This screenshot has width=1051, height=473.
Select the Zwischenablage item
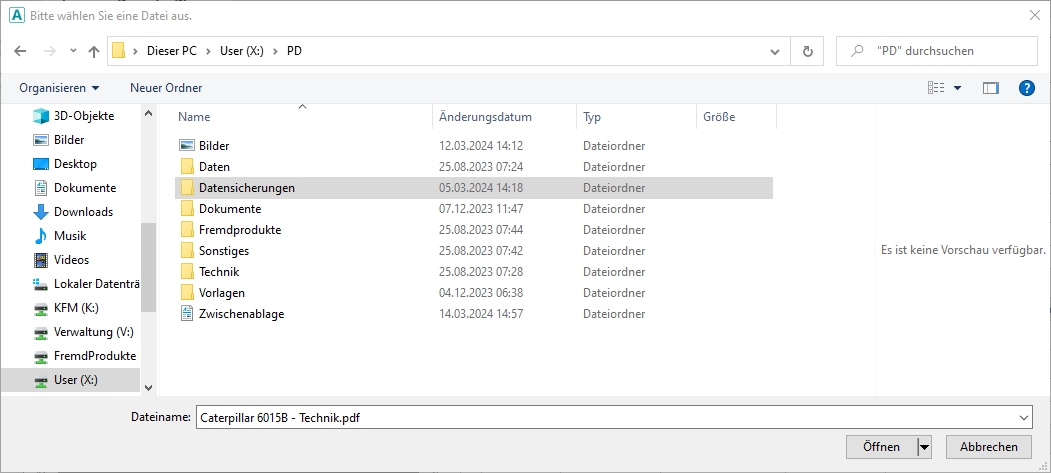tap(241, 314)
